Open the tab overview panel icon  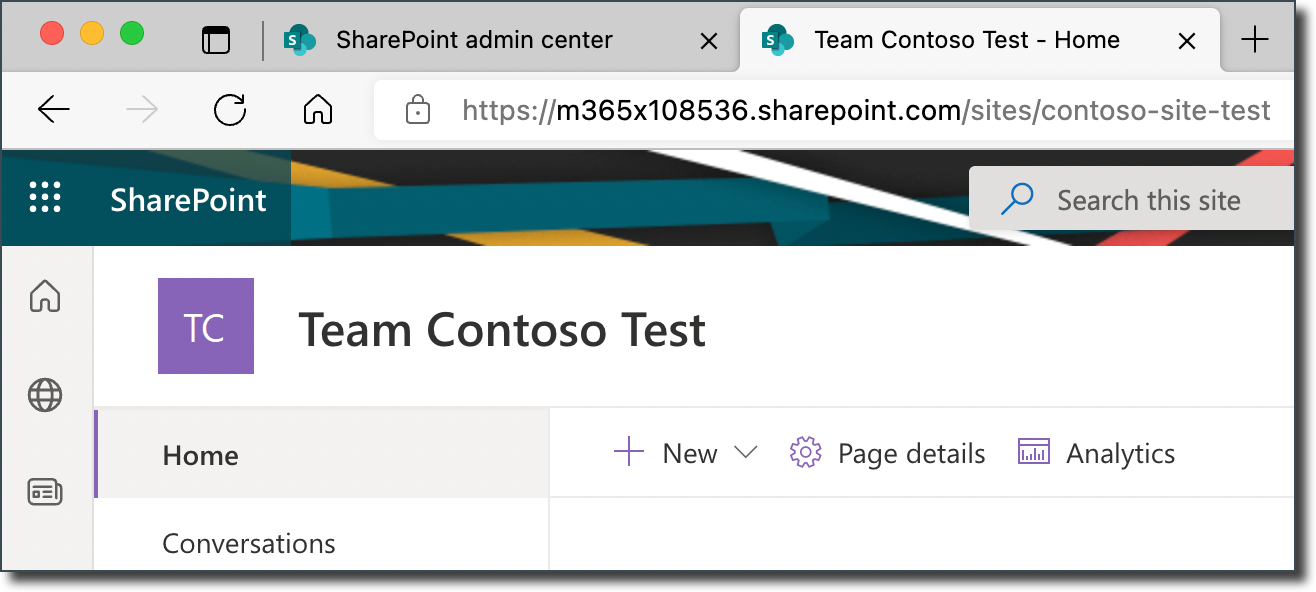[x=217, y=40]
